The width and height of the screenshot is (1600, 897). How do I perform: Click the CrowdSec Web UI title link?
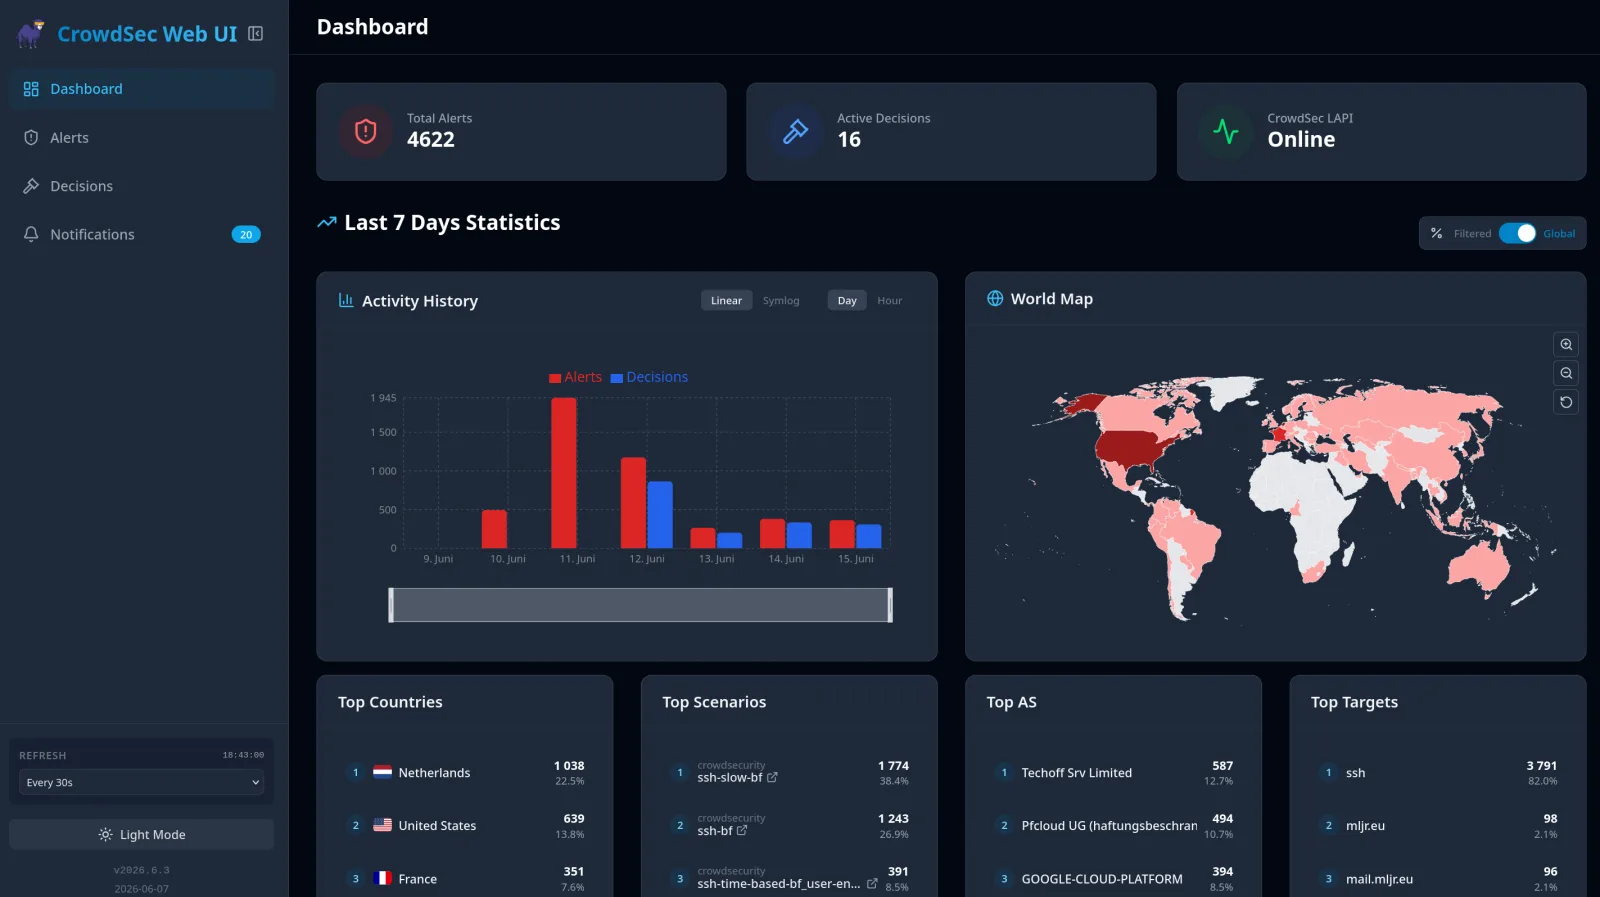[147, 34]
